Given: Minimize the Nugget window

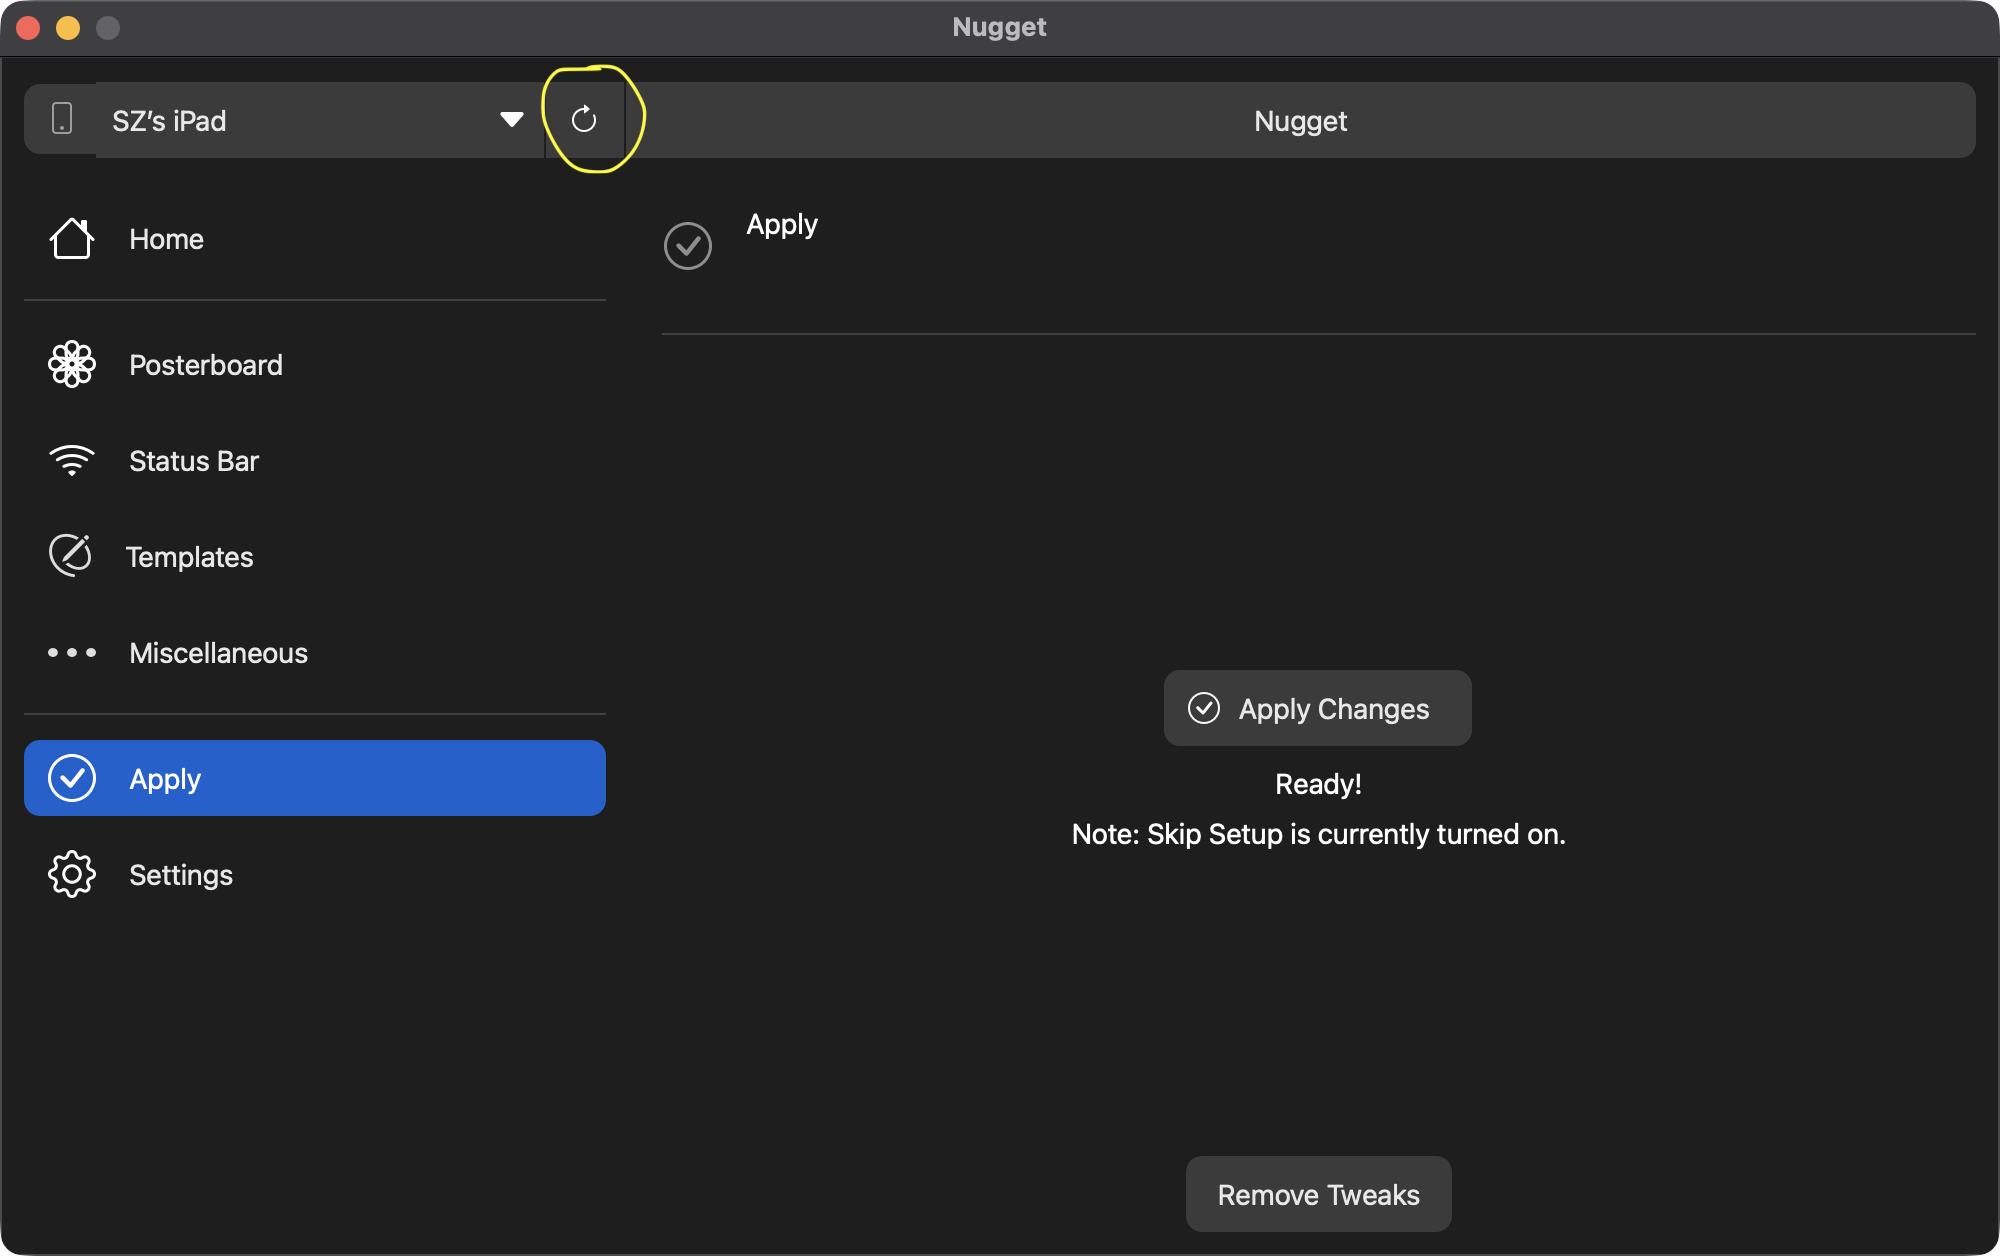Looking at the screenshot, I should point(68,28).
